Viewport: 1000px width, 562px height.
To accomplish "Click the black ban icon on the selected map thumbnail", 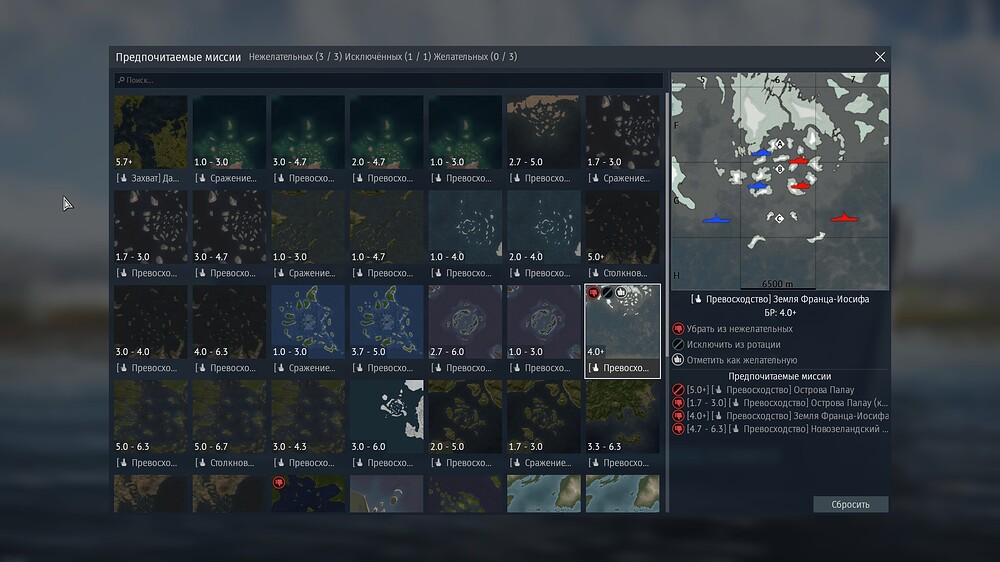I will (x=606, y=292).
